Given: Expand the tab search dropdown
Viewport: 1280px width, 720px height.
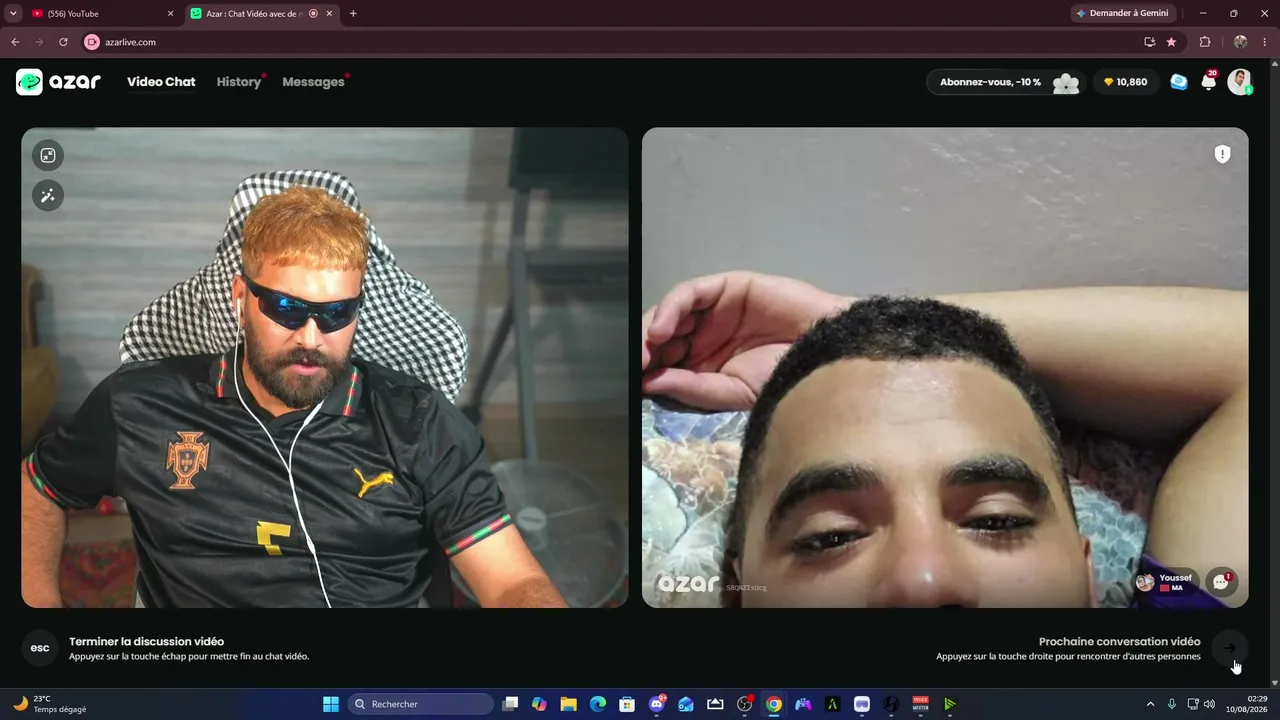Looking at the screenshot, I should pyautogui.click(x=13, y=14).
